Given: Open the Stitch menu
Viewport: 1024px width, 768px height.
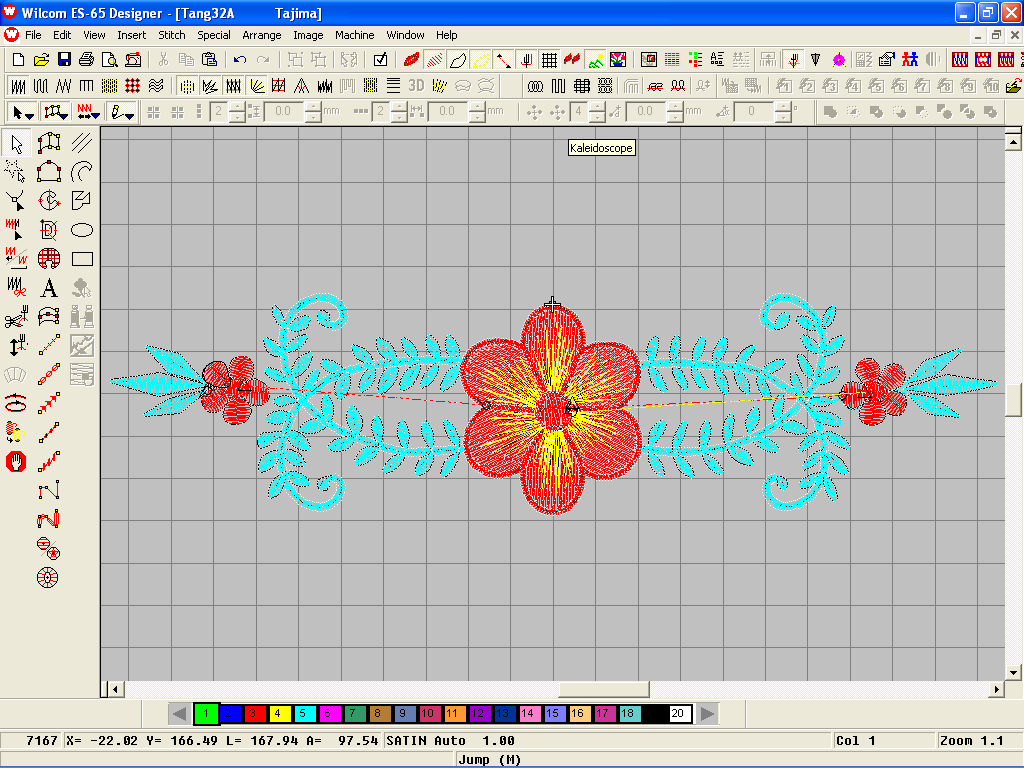Looking at the screenshot, I should tap(172, 35).
